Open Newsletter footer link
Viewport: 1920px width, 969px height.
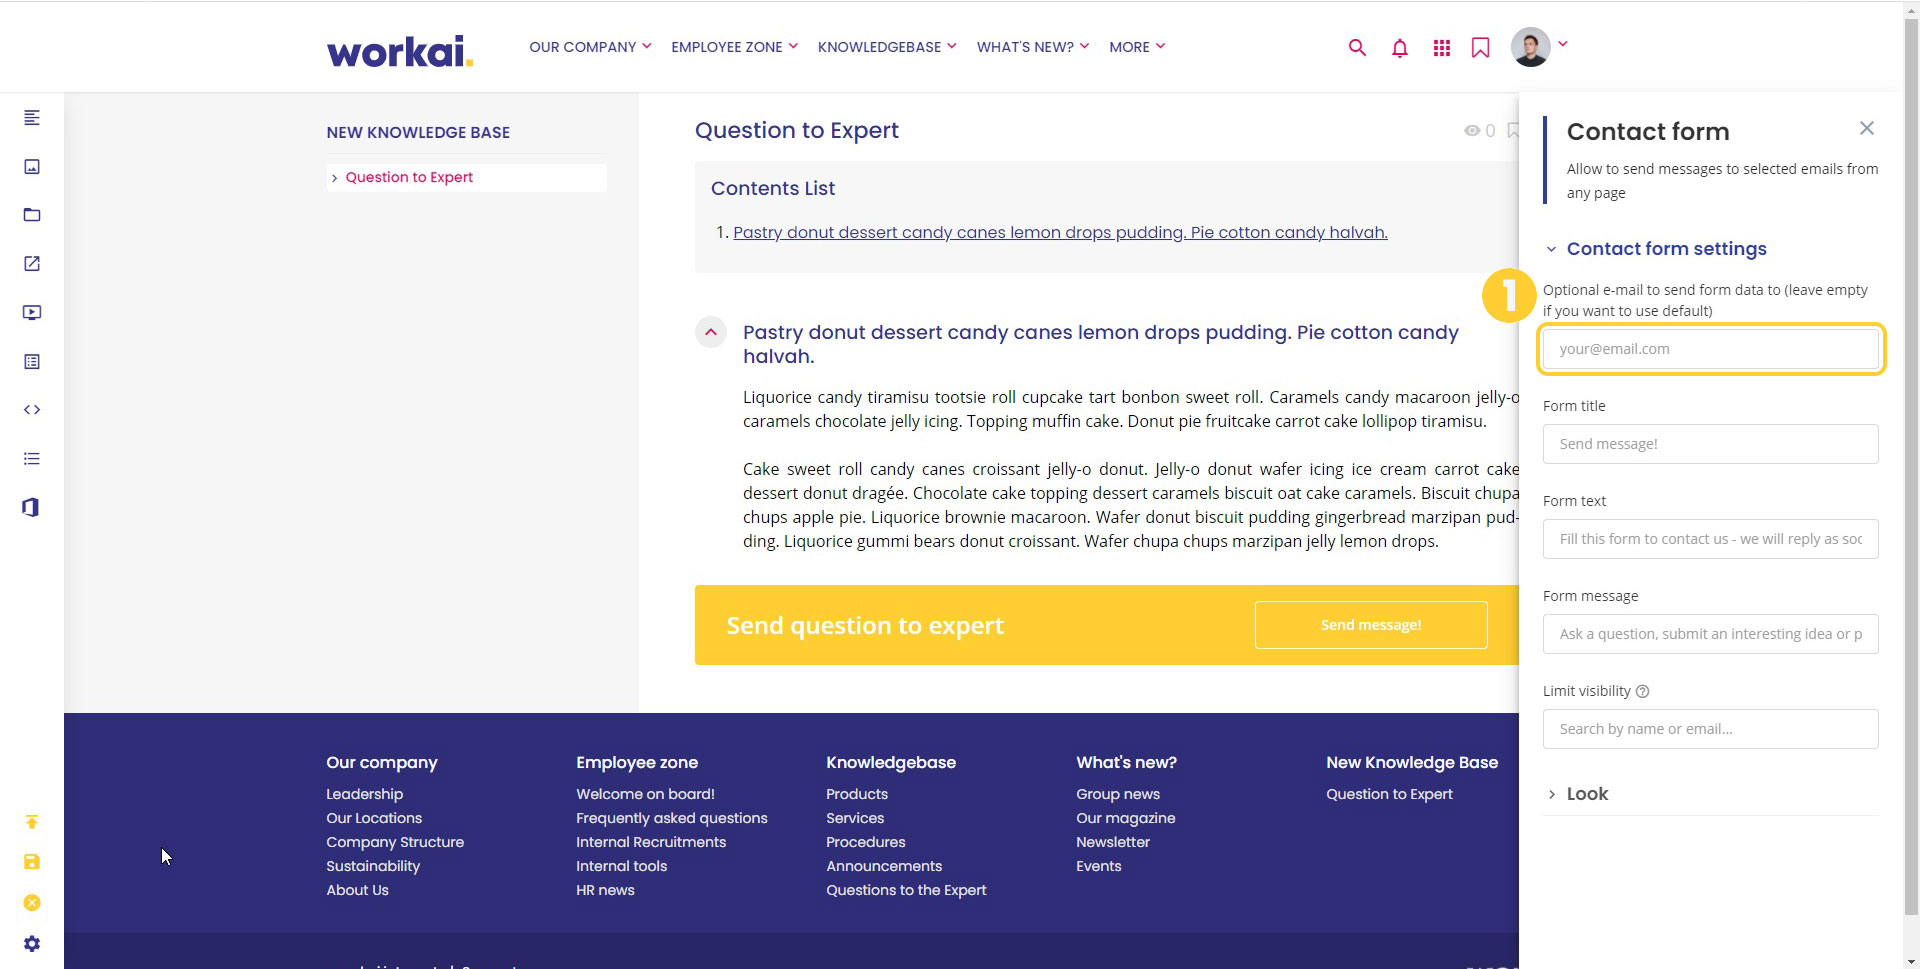pyautogui.click(x=1113, y=842)
